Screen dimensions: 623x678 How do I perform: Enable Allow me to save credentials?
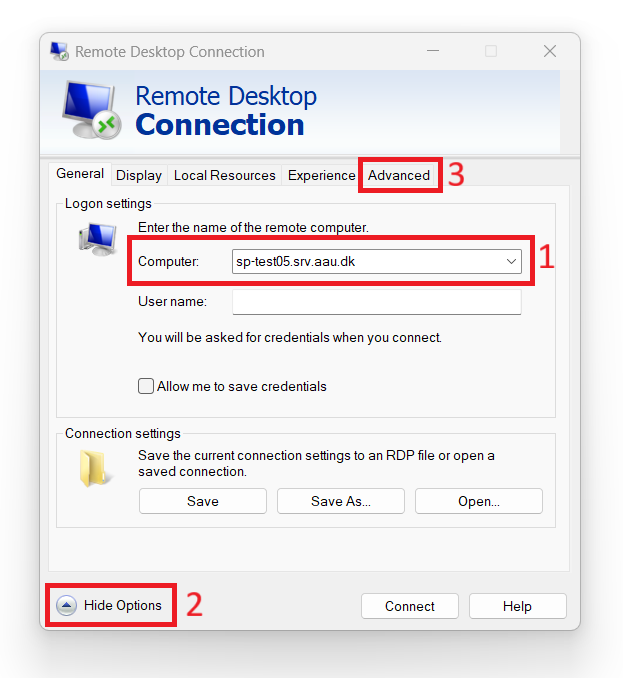[x=146, y=386]
